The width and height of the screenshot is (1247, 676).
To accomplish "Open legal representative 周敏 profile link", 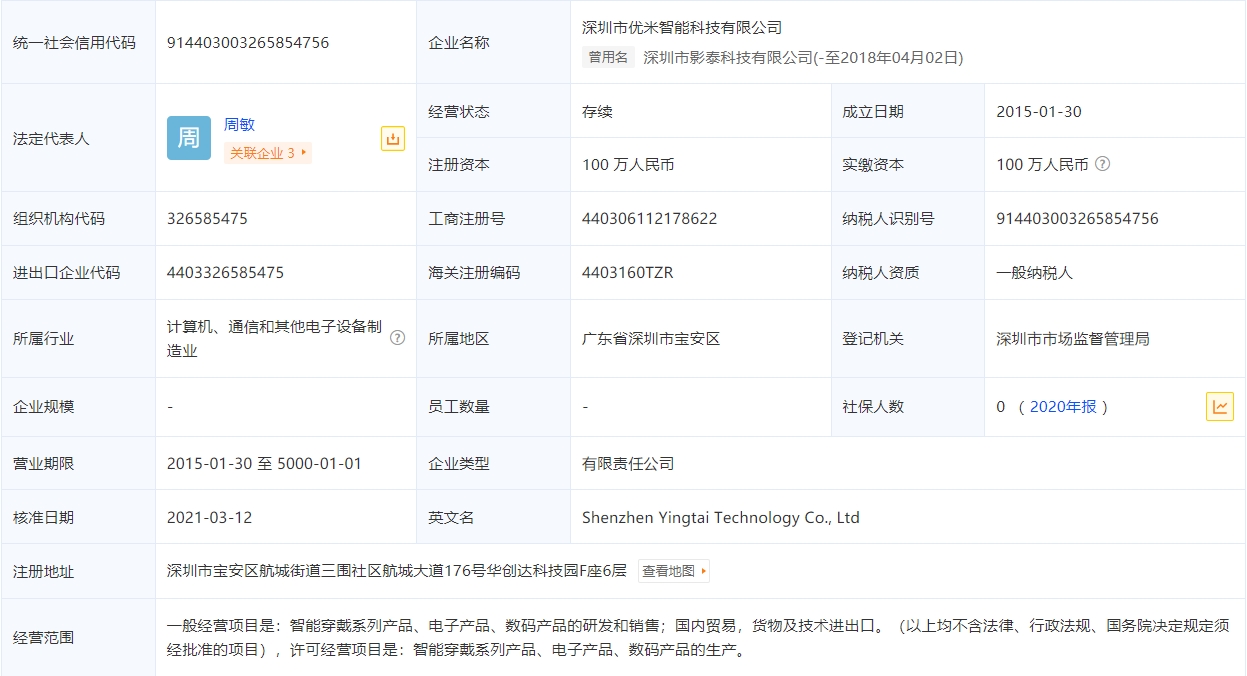I will tap(239, 125).
